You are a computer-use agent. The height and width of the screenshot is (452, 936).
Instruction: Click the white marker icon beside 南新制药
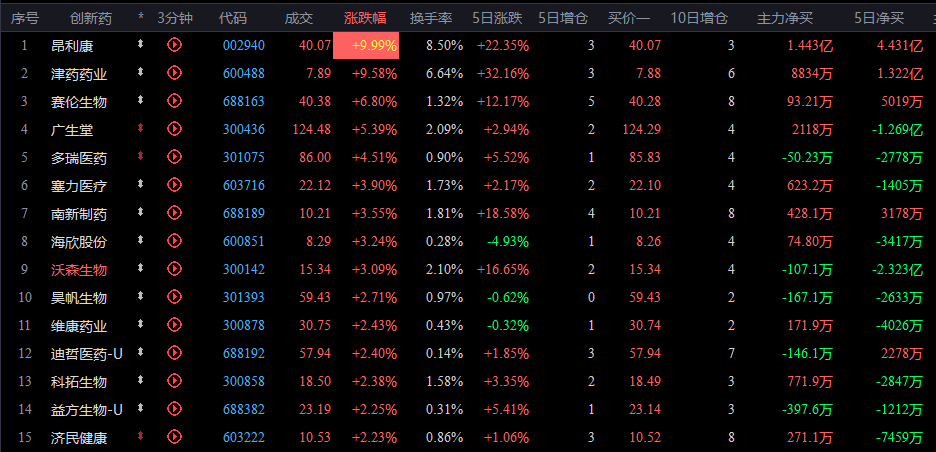pyautogui.click(x=141, y=211)
